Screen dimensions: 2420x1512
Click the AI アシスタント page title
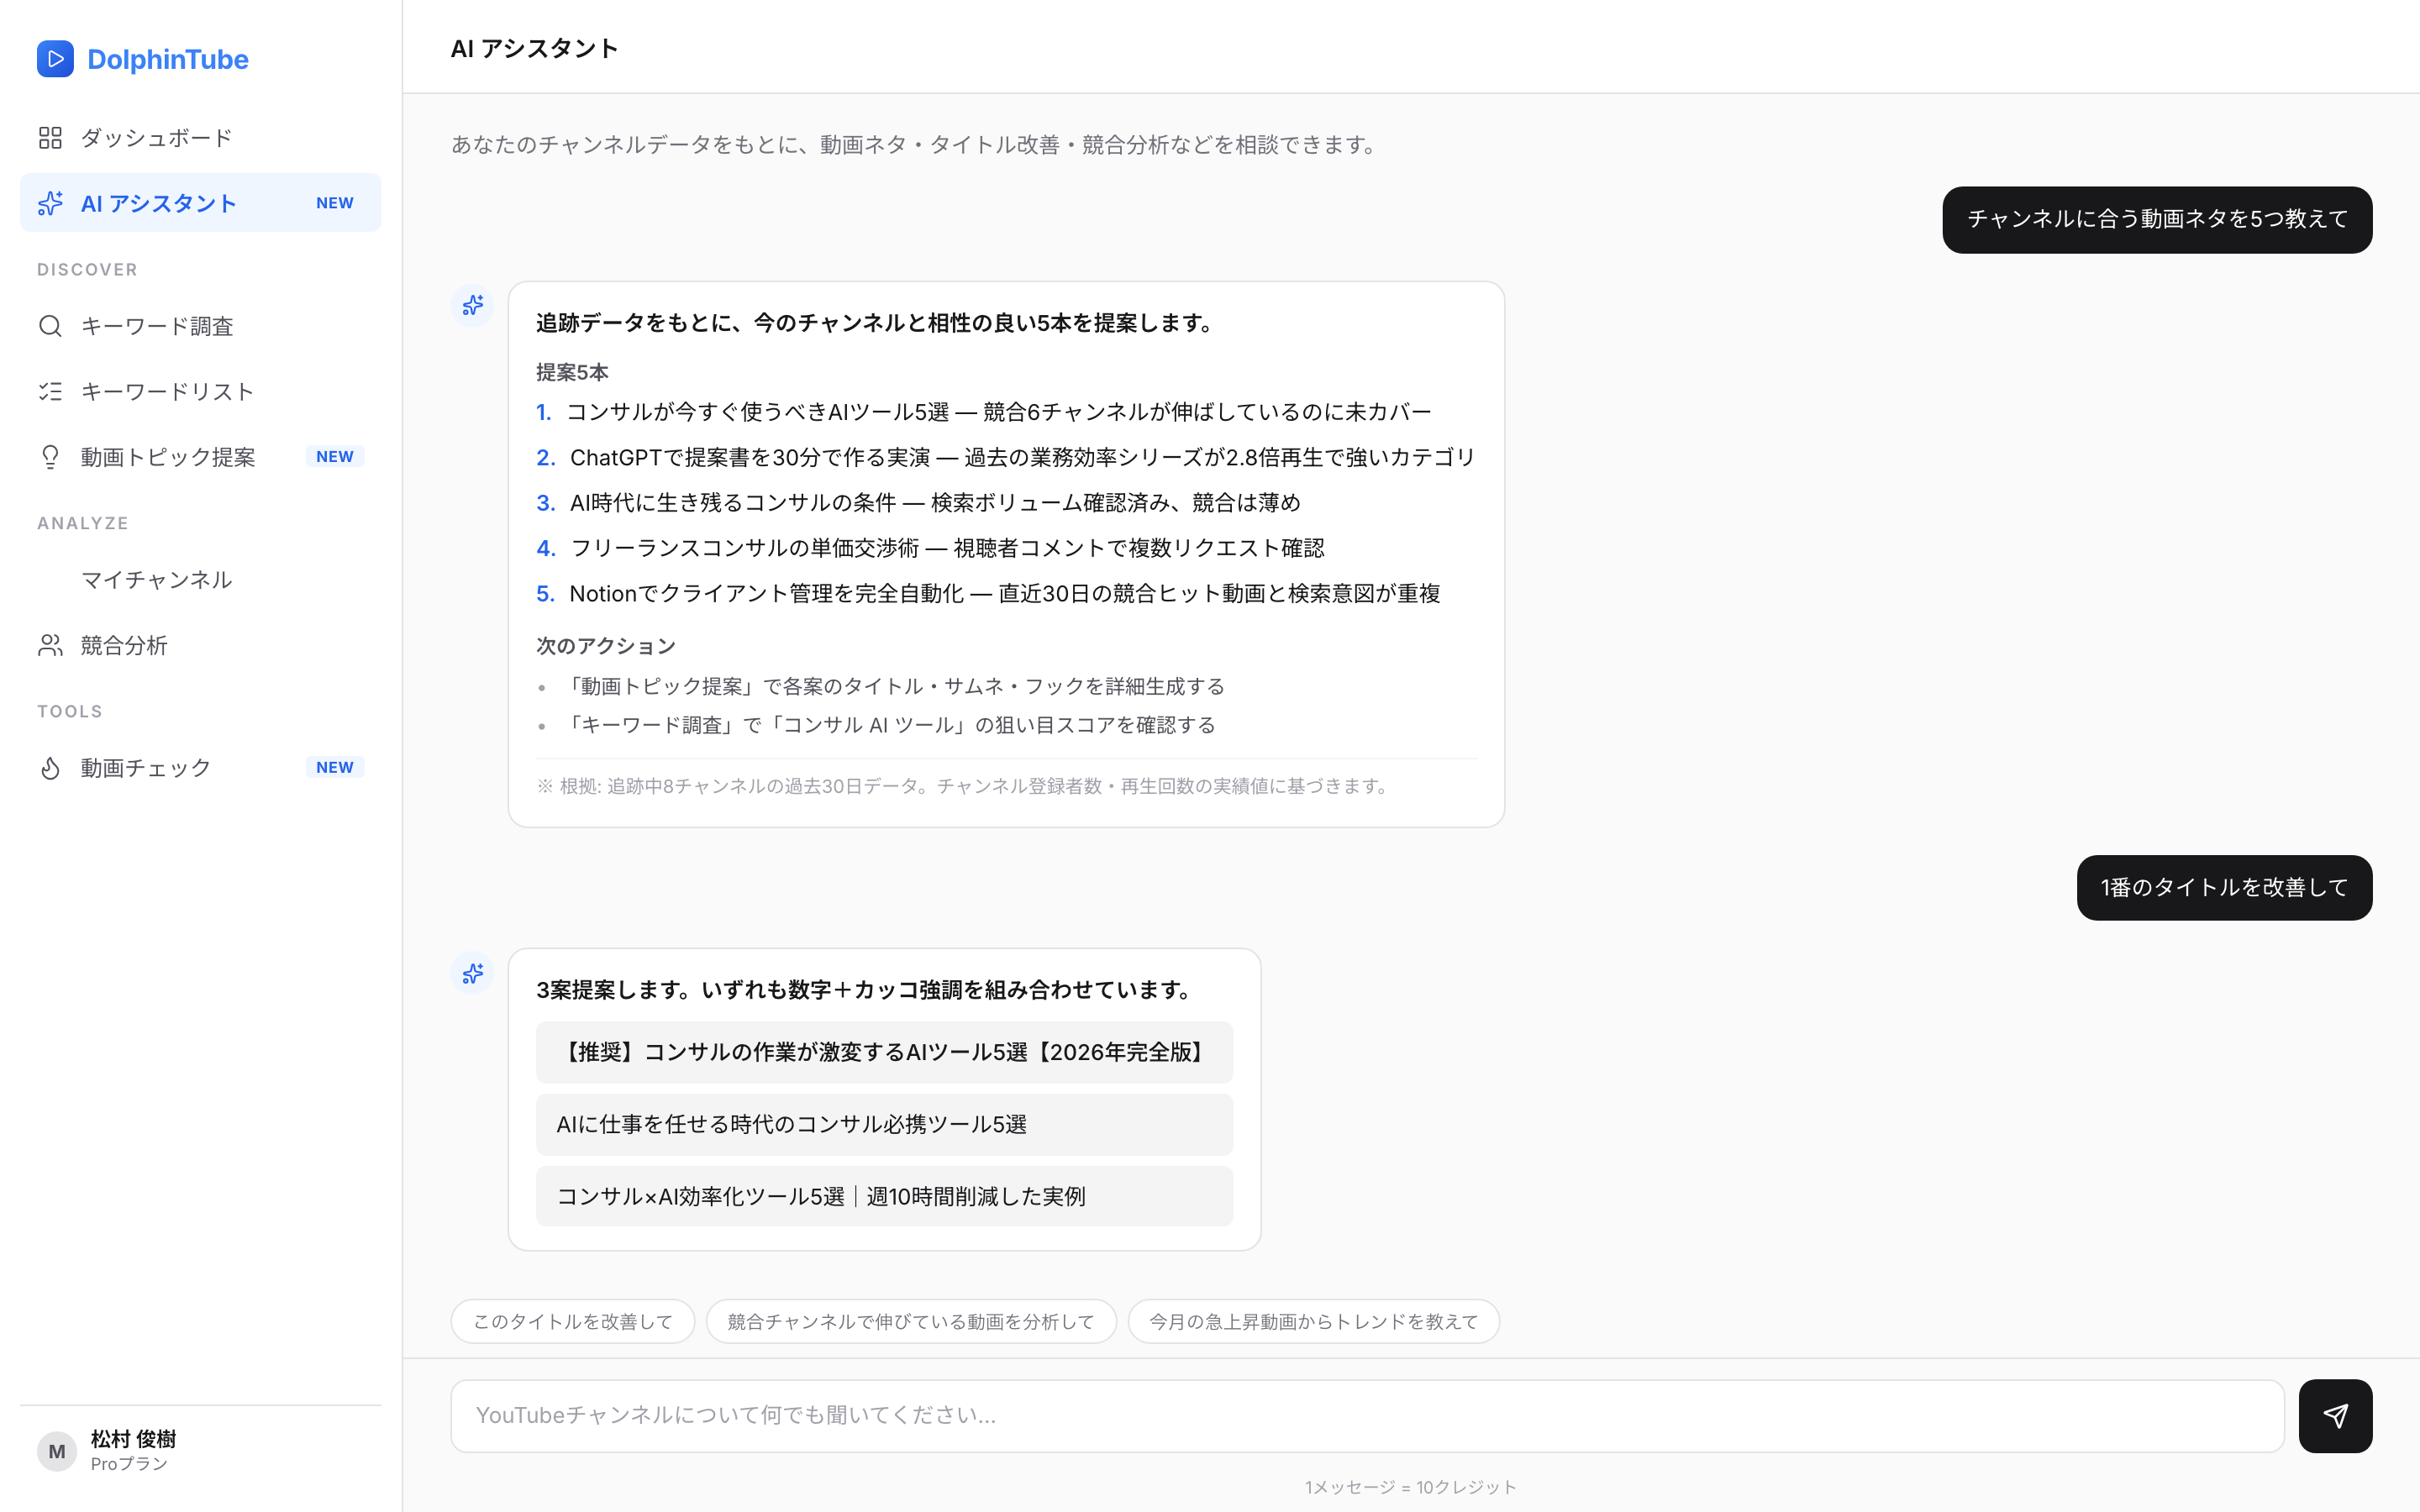coord(534,48)
